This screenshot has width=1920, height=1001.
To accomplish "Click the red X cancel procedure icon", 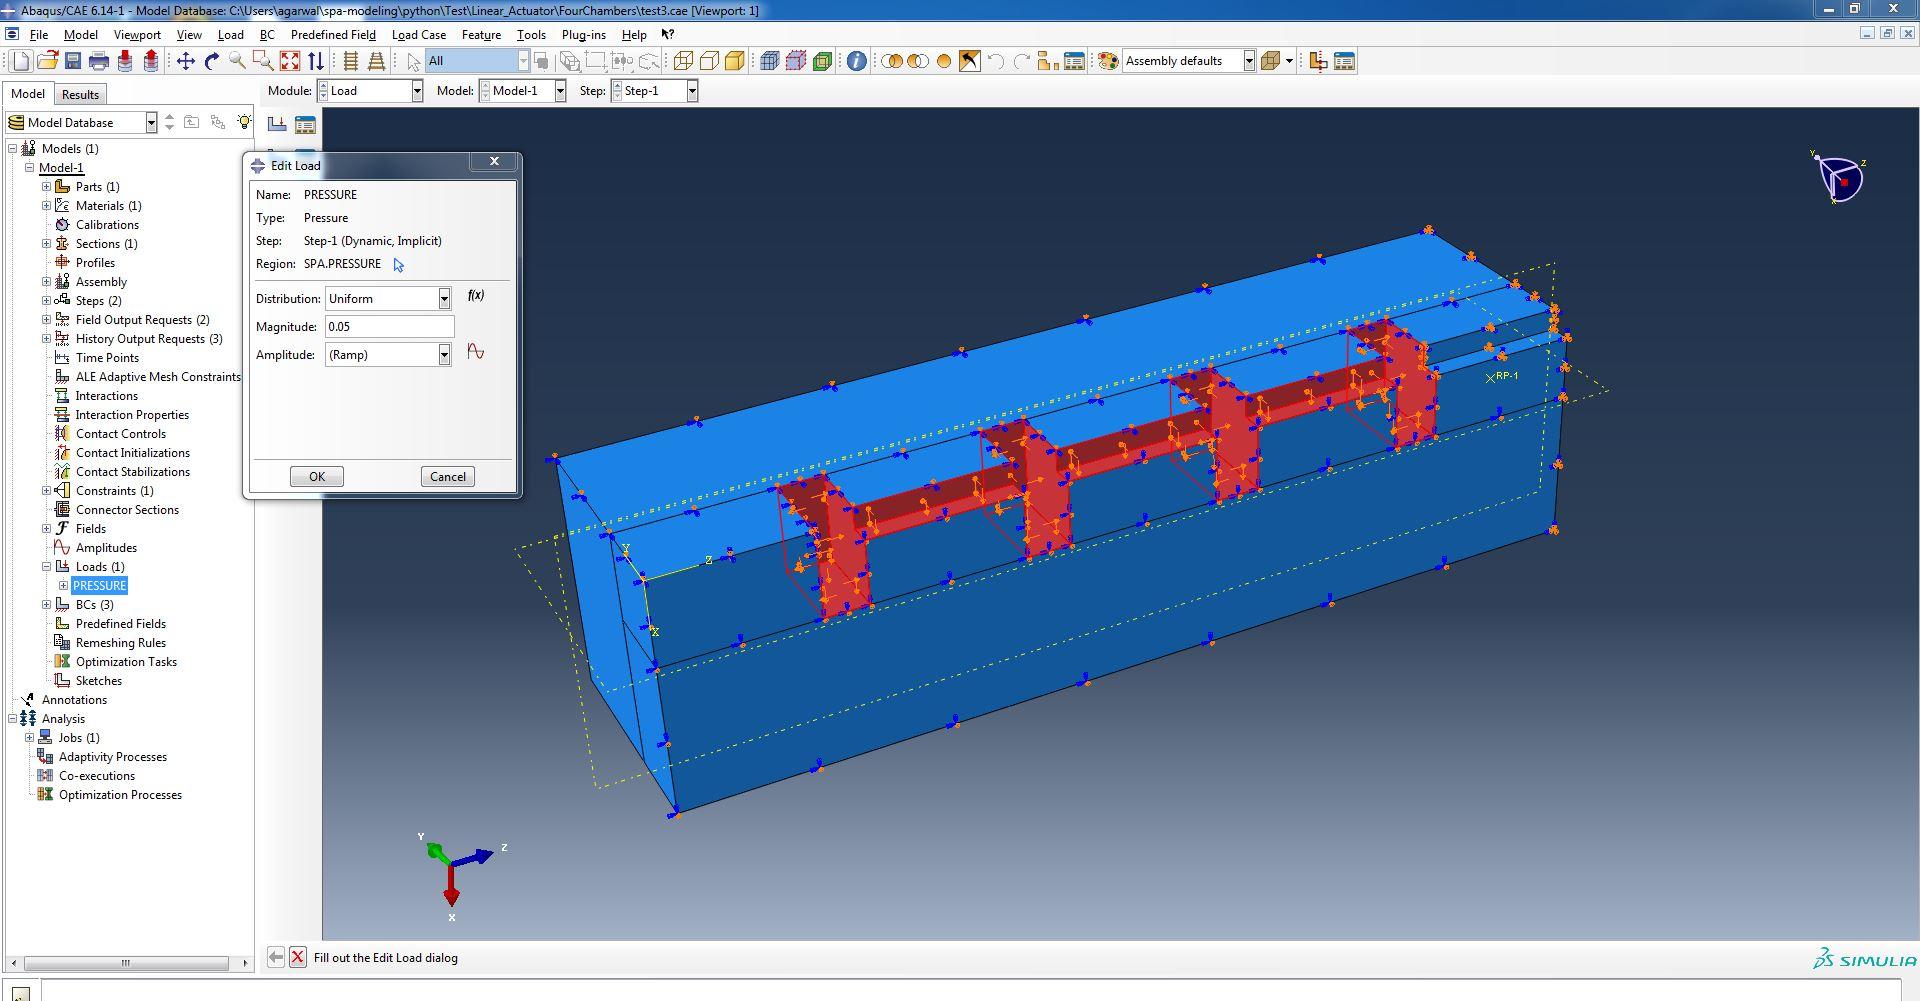I will (x=298, y=957).
